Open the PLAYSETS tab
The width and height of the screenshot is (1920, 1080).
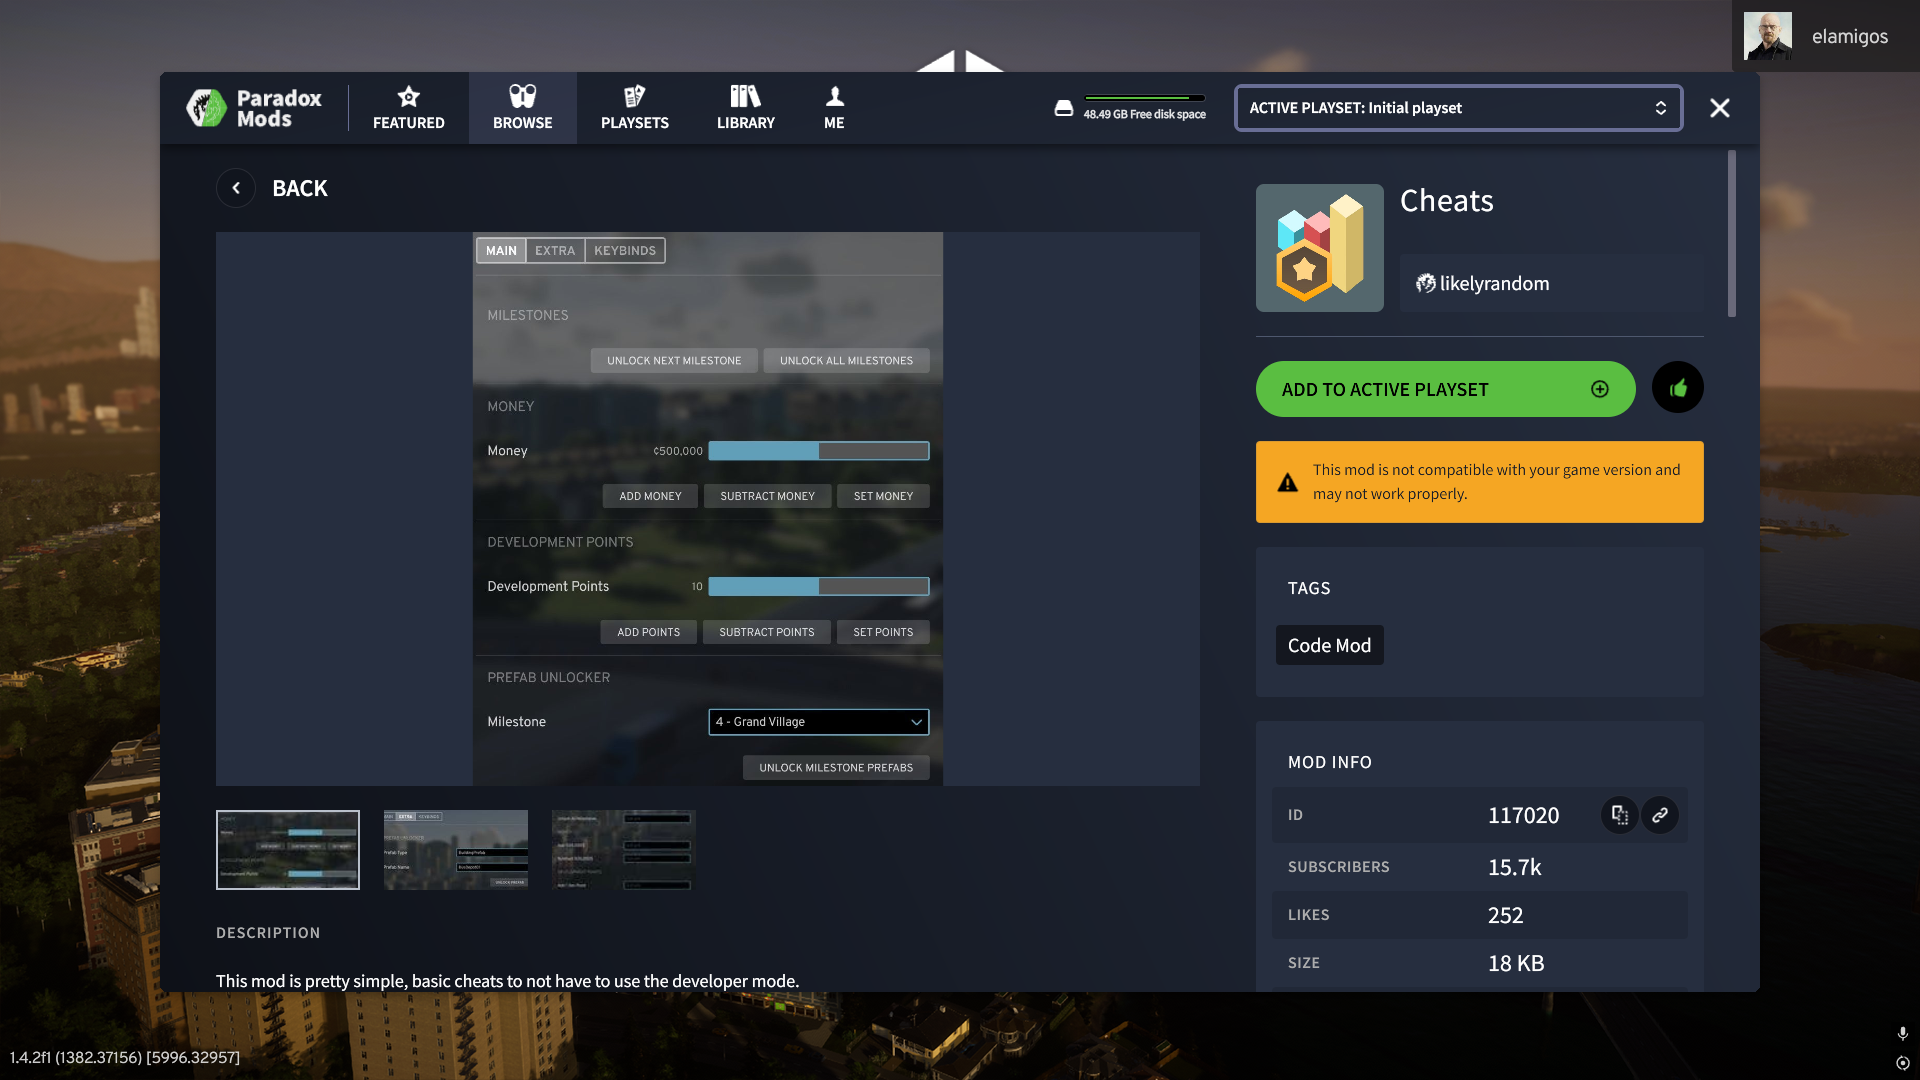[x=635, y=108]
